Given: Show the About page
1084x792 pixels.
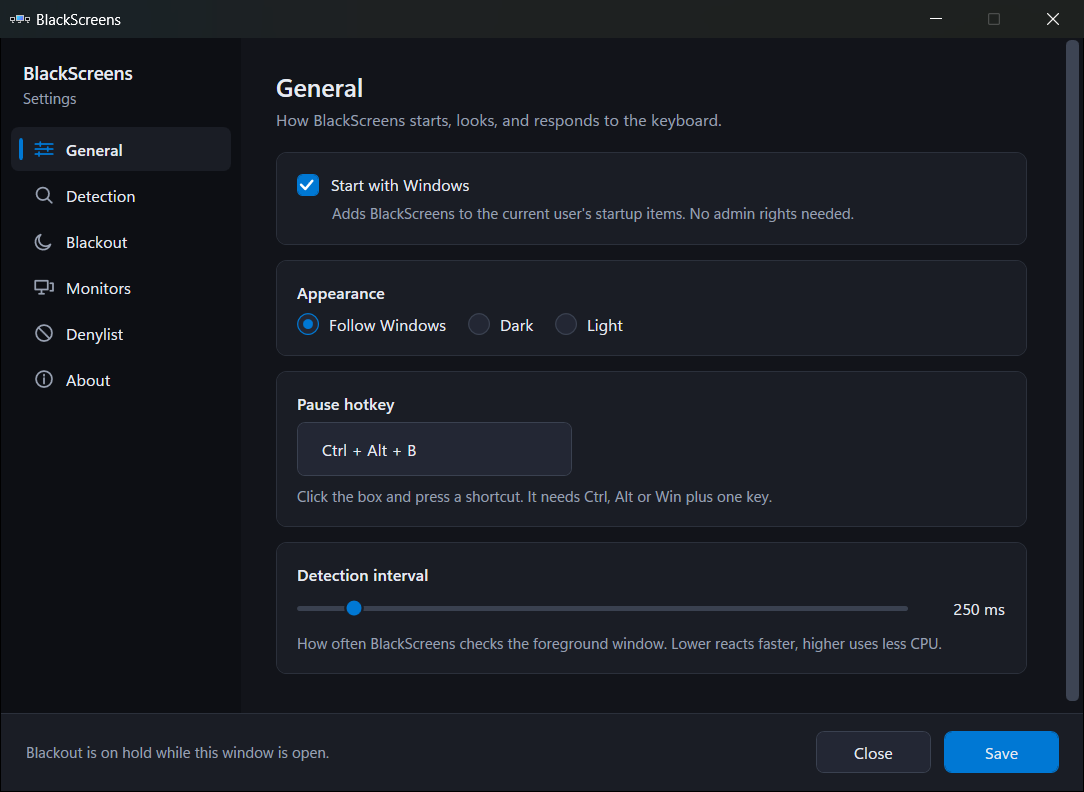Looking at the screenshot, I should [x=121, y=380].
